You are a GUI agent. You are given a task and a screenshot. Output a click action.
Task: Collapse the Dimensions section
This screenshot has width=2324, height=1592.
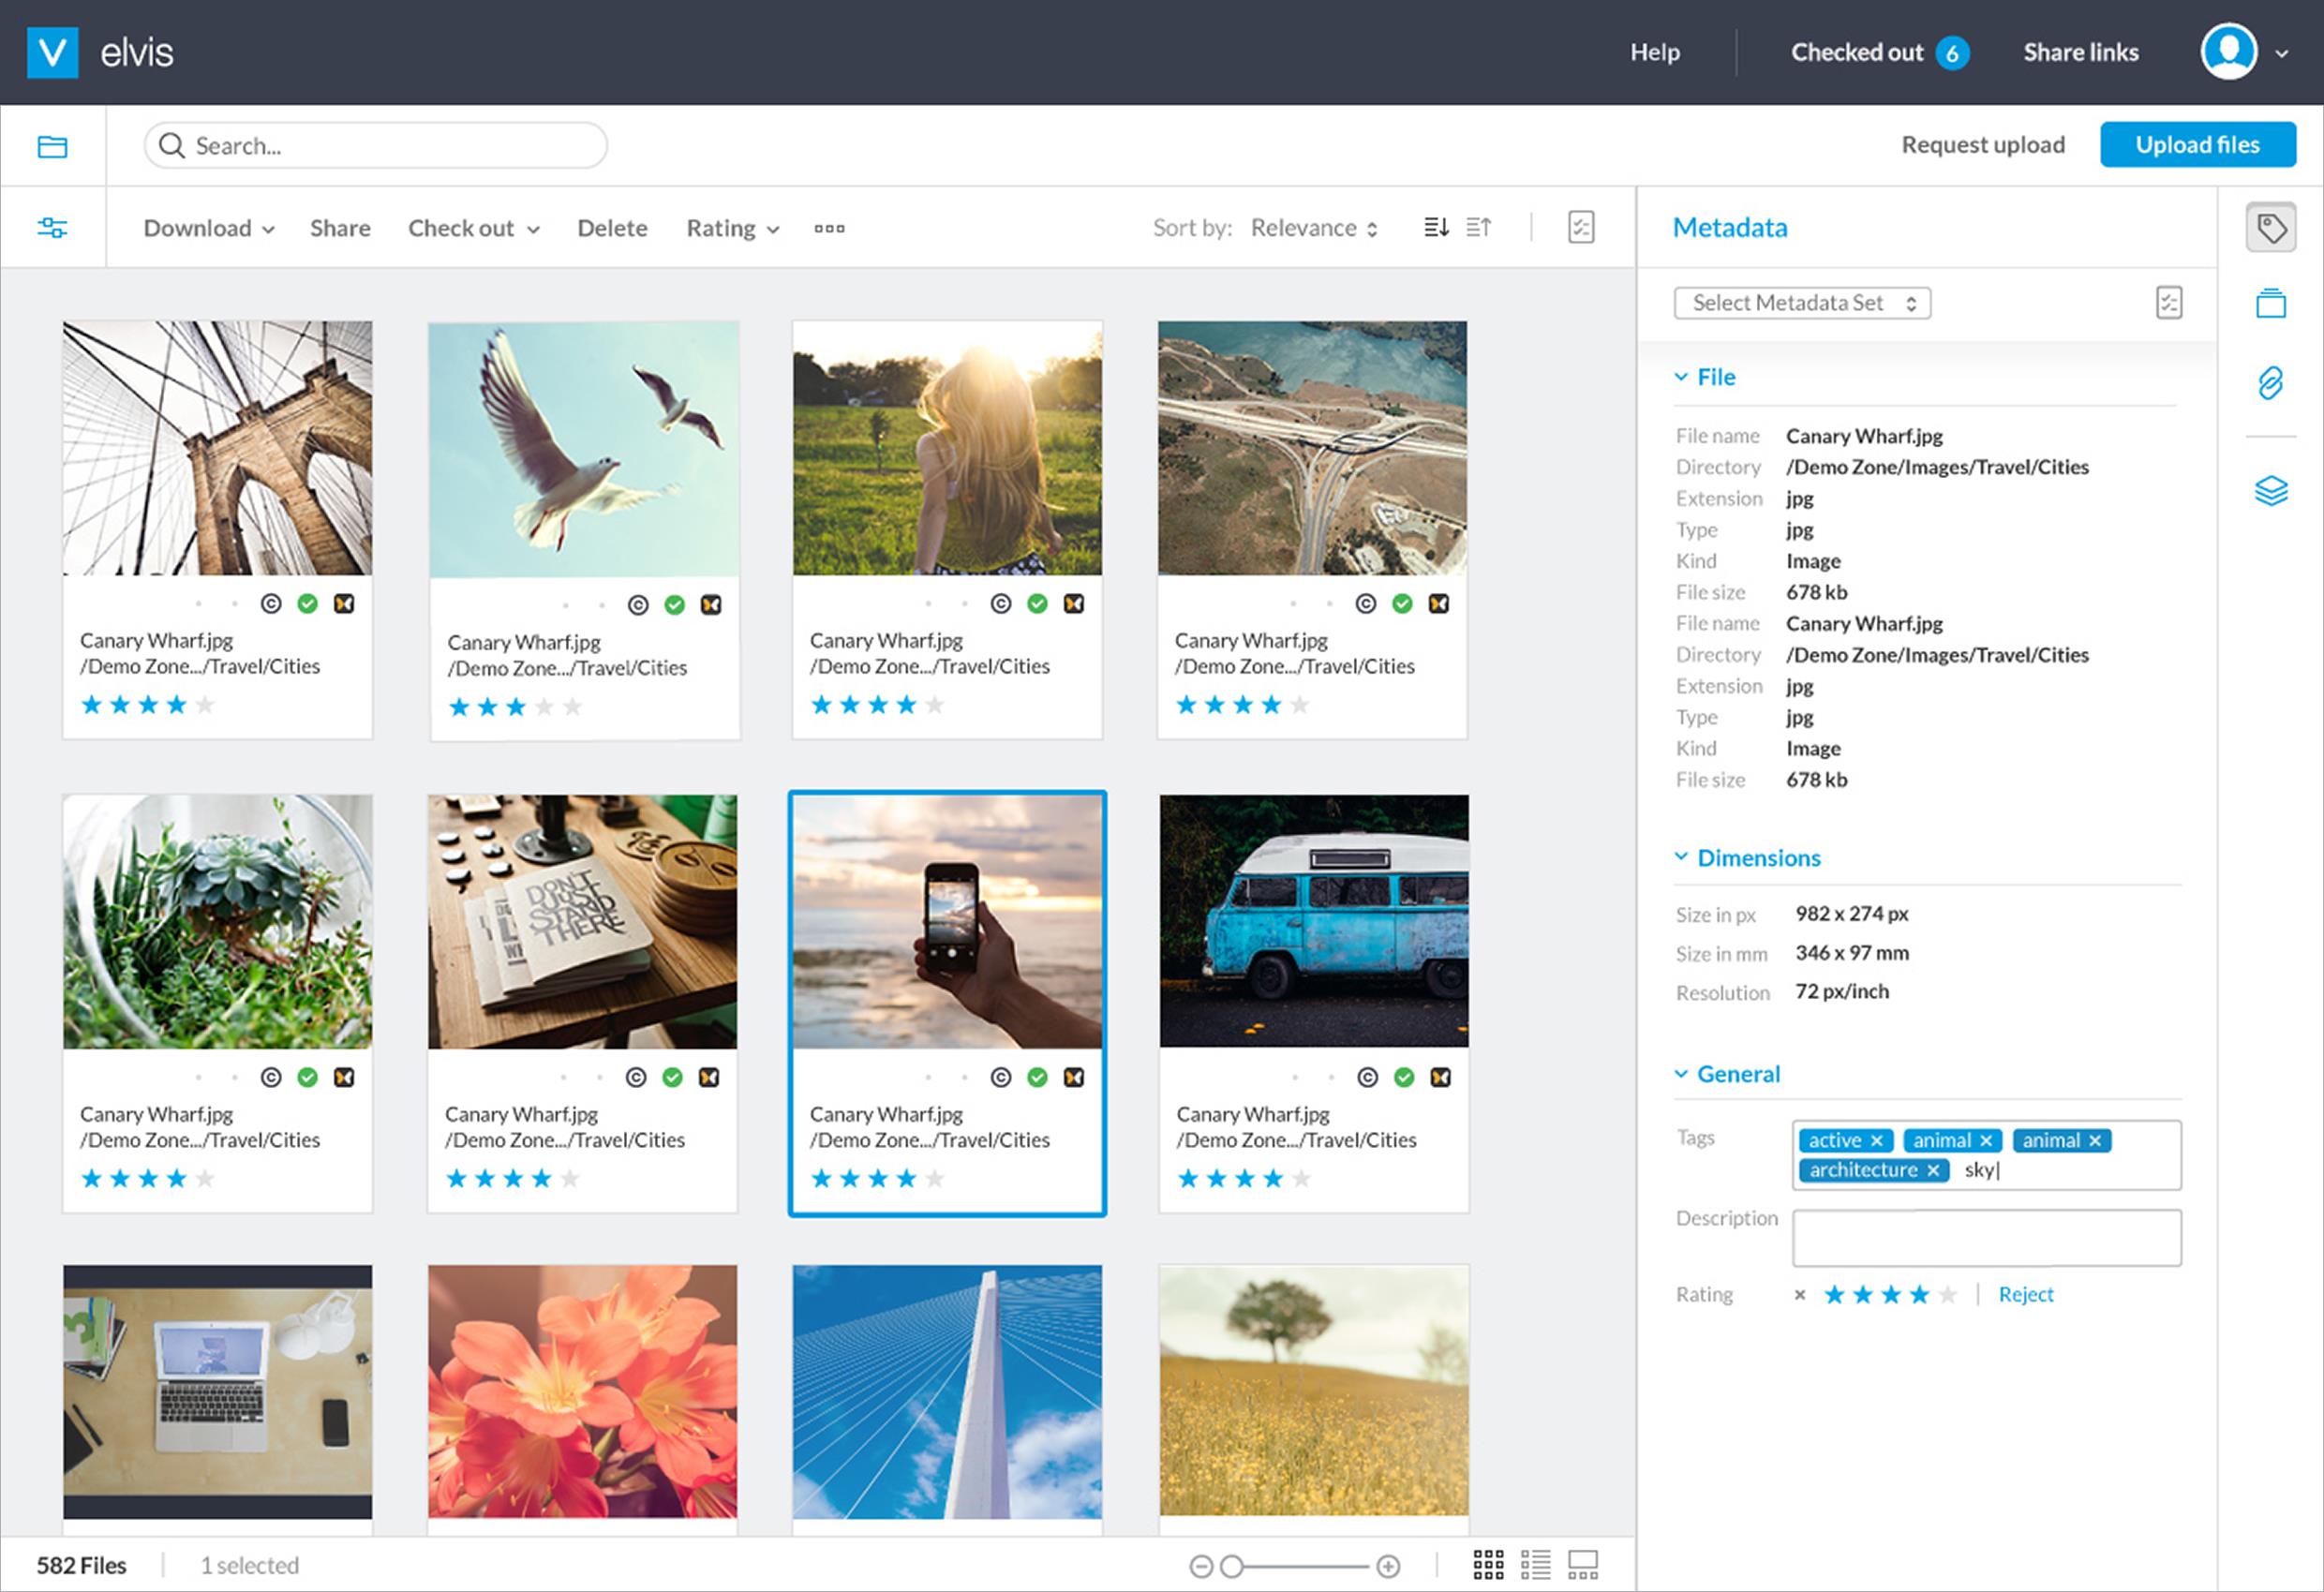point(1681,858)
